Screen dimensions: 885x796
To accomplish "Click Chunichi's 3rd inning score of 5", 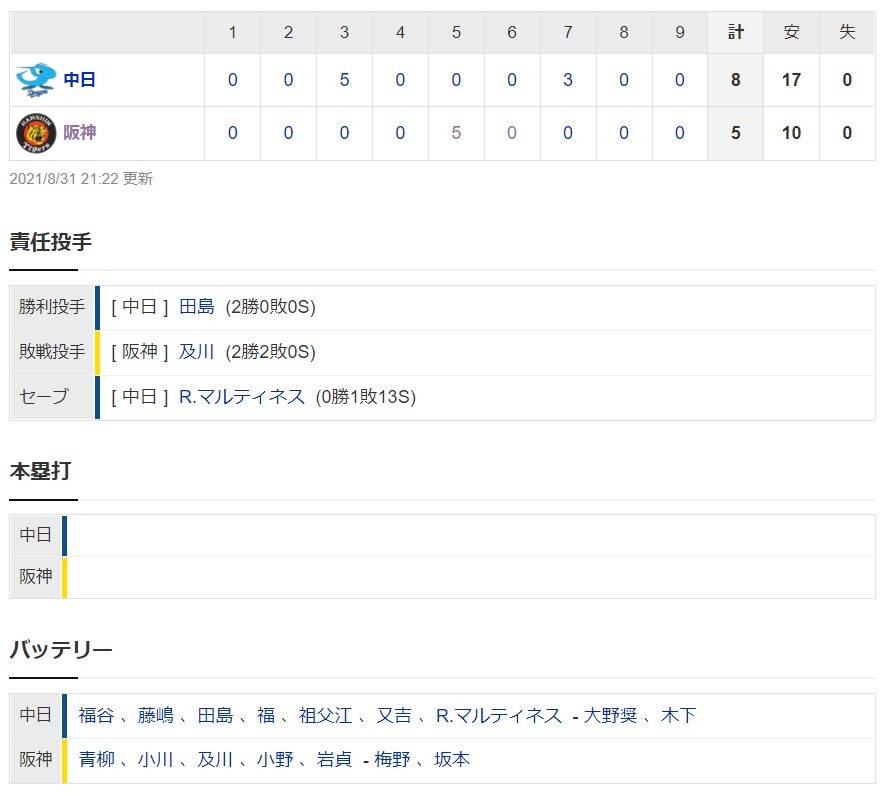I will (344, 80).
